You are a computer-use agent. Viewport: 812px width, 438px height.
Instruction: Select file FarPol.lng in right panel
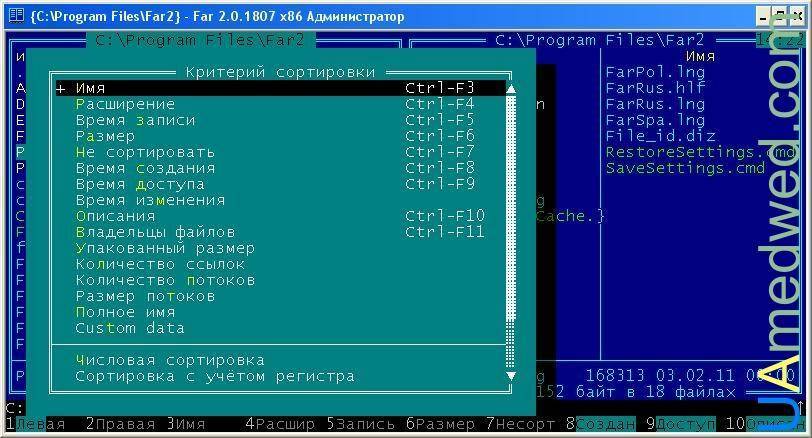655,72
